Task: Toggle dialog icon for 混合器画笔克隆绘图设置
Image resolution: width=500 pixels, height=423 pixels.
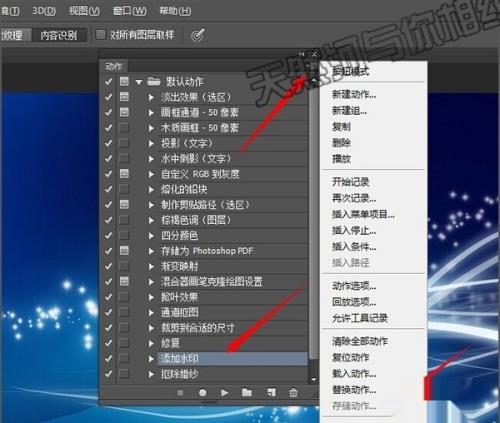Action: point(124,281)
